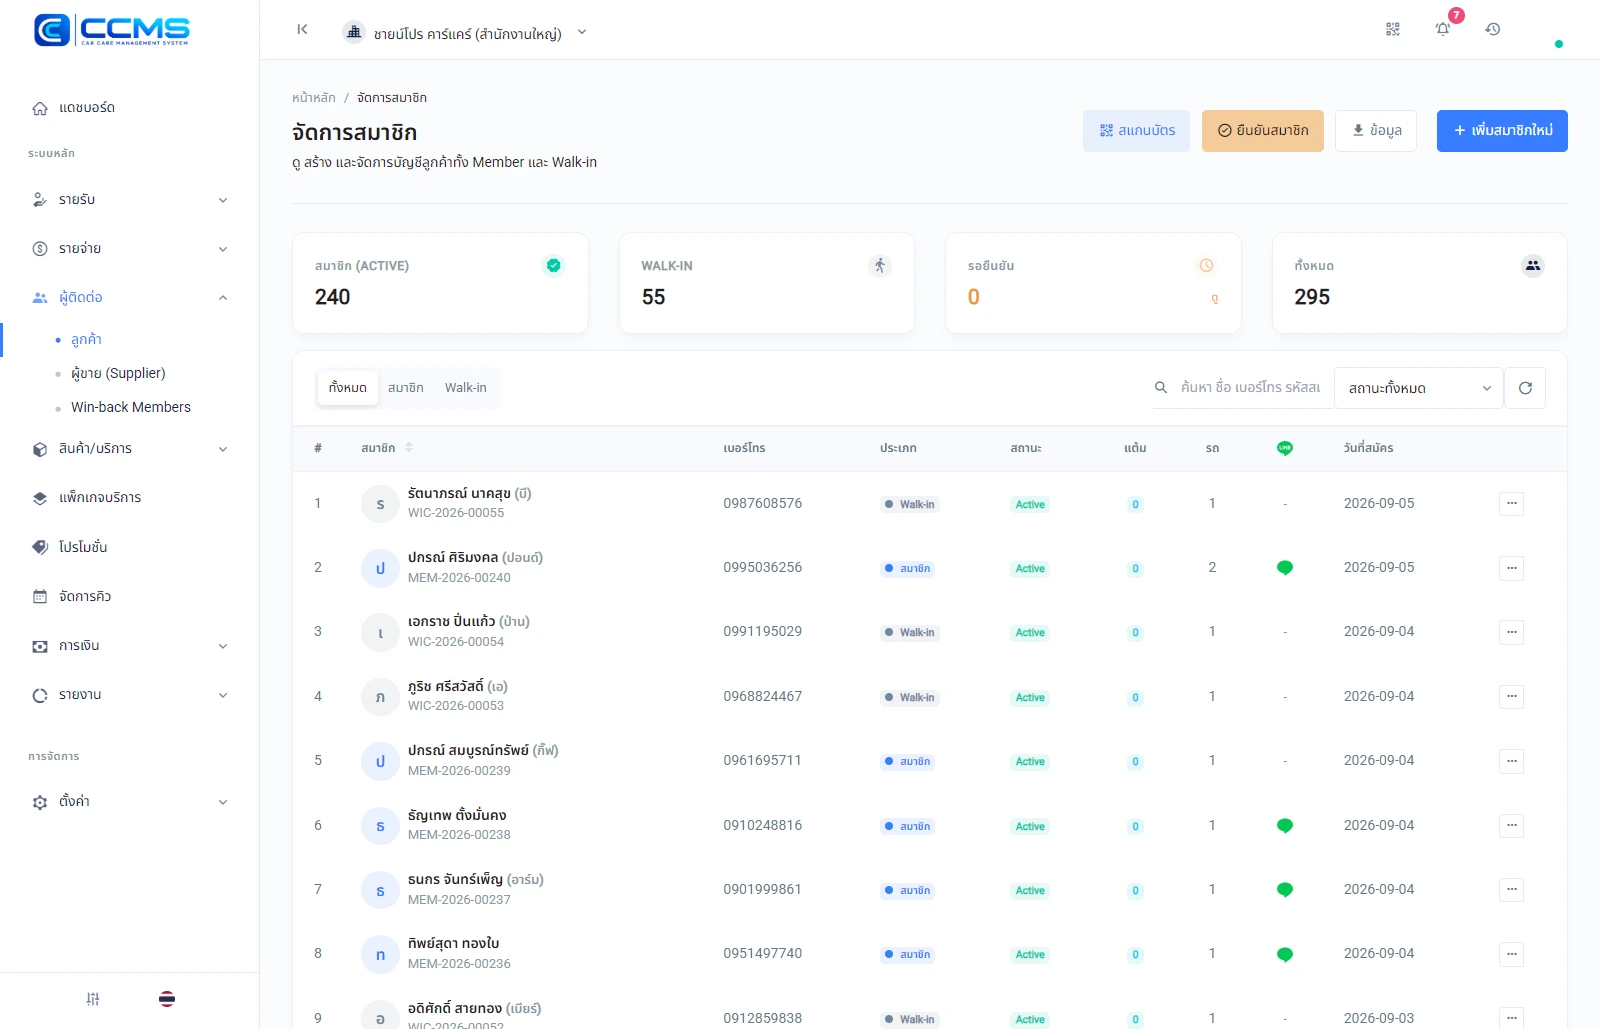This screenshot has width=1600, height=1029.
Task: Click avatar of ปกรณ์ สมบูรณ์ทรัพย์
Action: click(380, 761)
